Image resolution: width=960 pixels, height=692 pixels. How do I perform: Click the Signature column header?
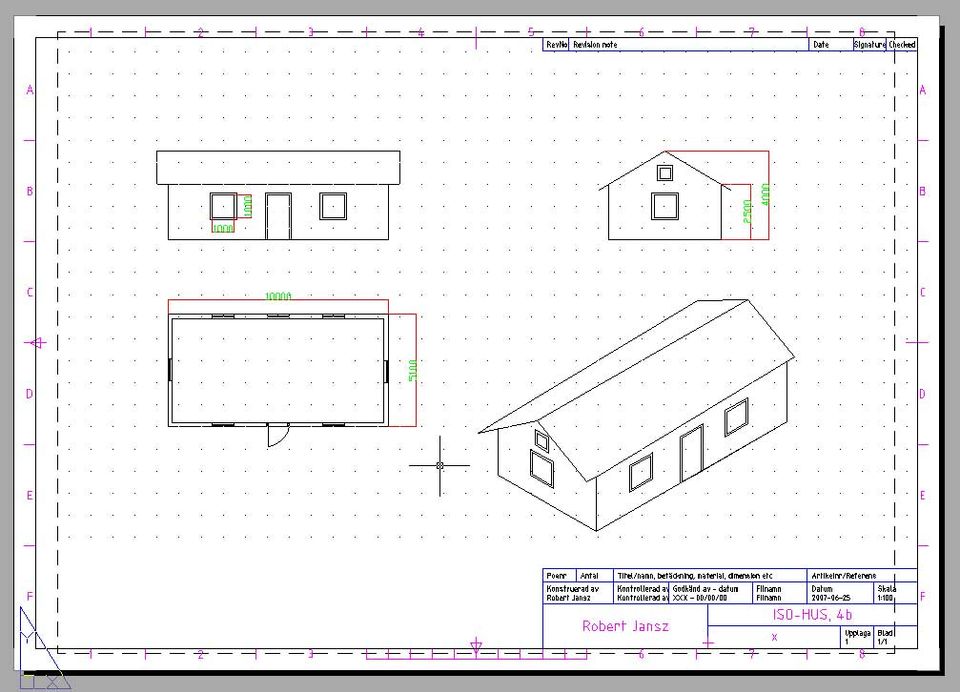click(869, 45)
